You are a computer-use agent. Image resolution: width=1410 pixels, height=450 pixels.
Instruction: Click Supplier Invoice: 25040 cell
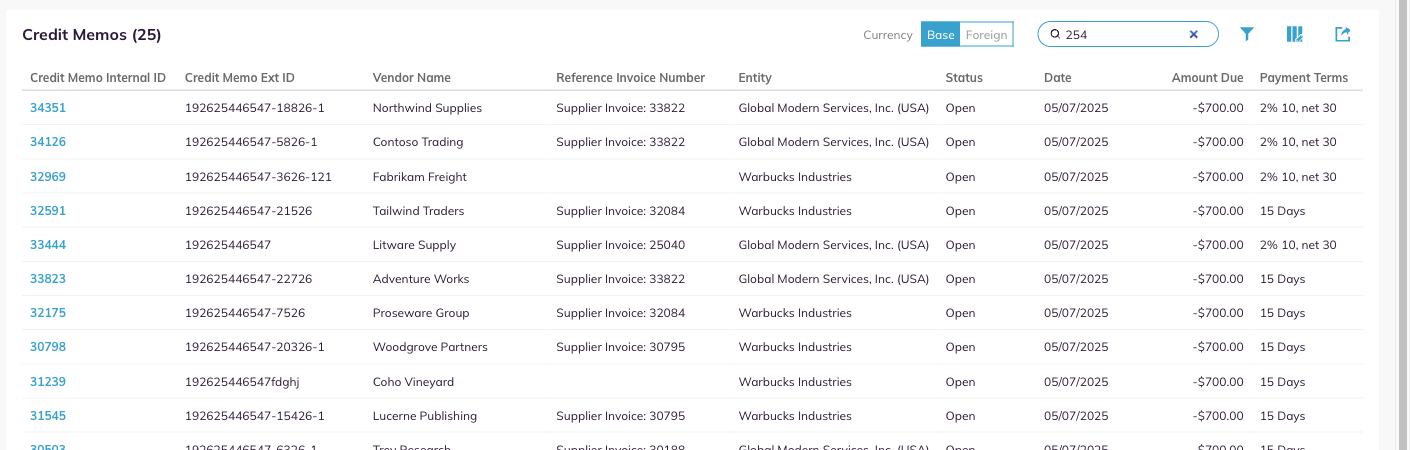click(621, 245)
